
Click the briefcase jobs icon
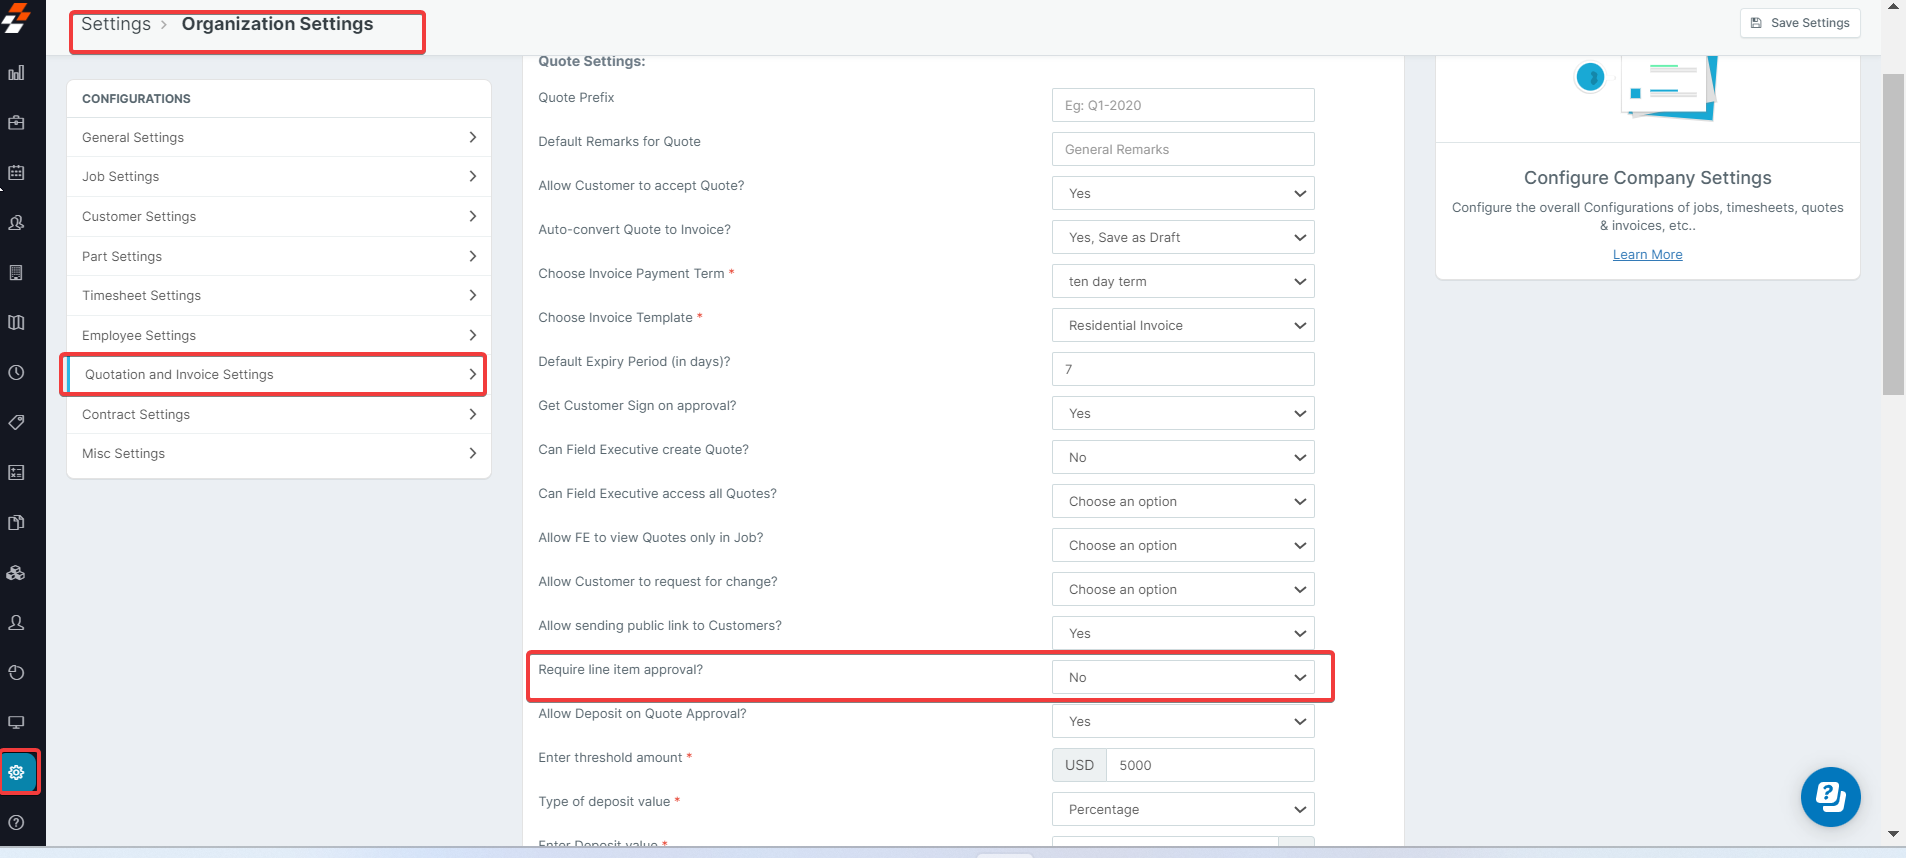16,123
